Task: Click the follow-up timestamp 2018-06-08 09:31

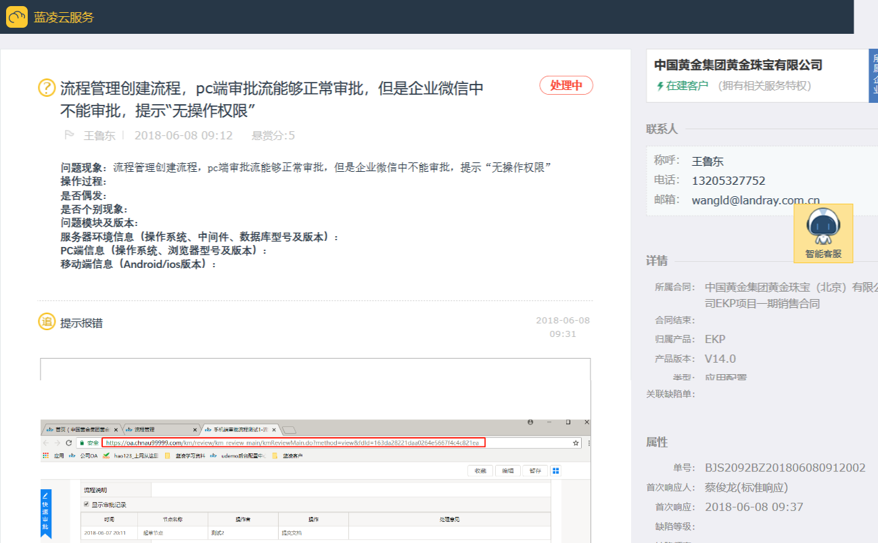Action: click(x=562, y=327)
